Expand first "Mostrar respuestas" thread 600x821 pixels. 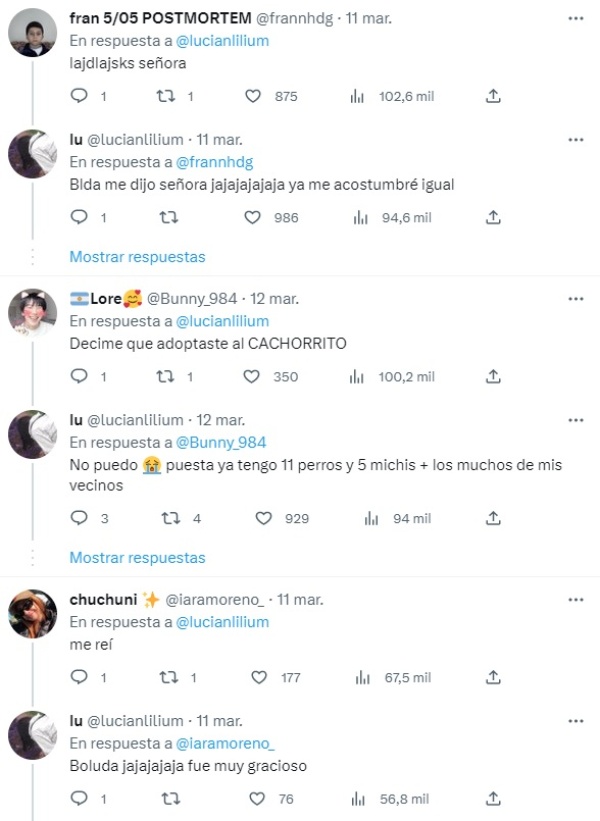pyautogui.click(x=137, y=257)
